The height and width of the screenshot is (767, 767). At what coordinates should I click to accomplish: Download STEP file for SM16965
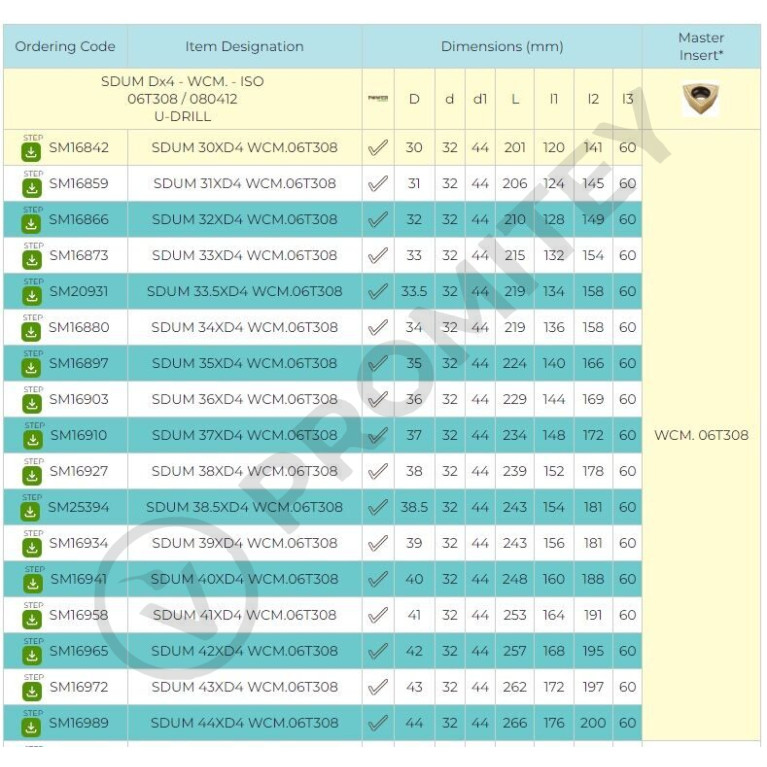pyautogui.click(x=32, y=655)
